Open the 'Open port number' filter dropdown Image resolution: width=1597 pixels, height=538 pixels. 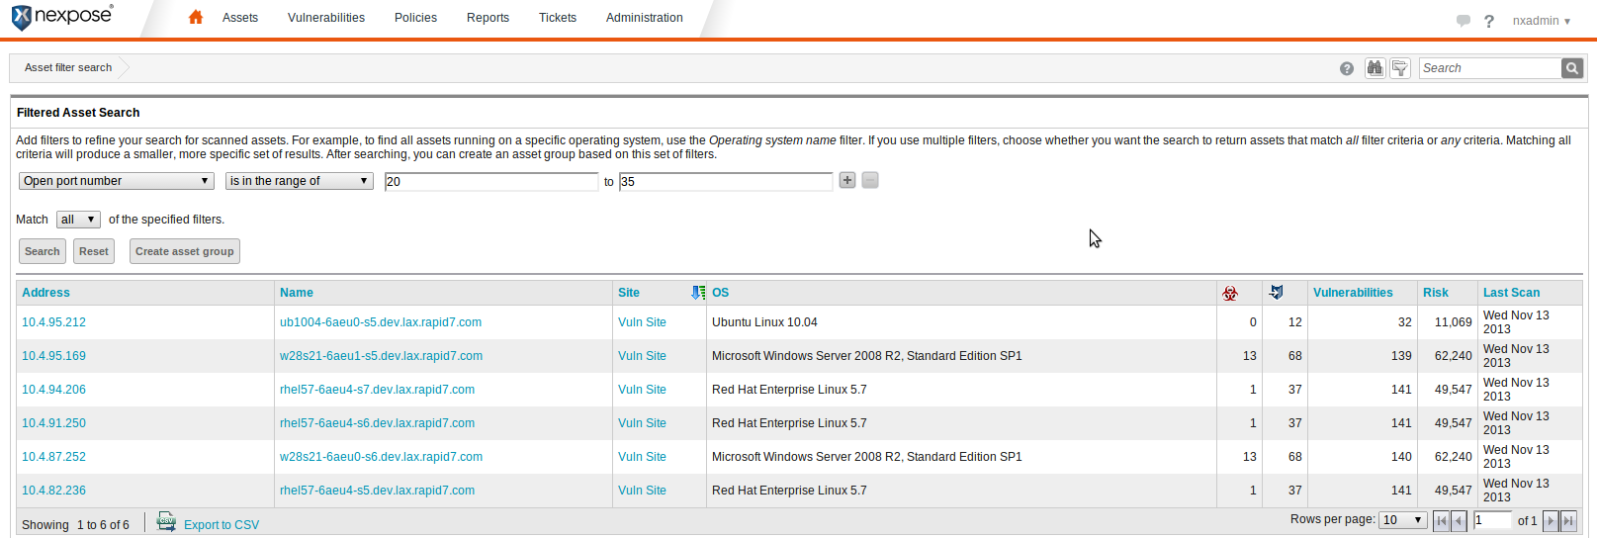(116, 181)
